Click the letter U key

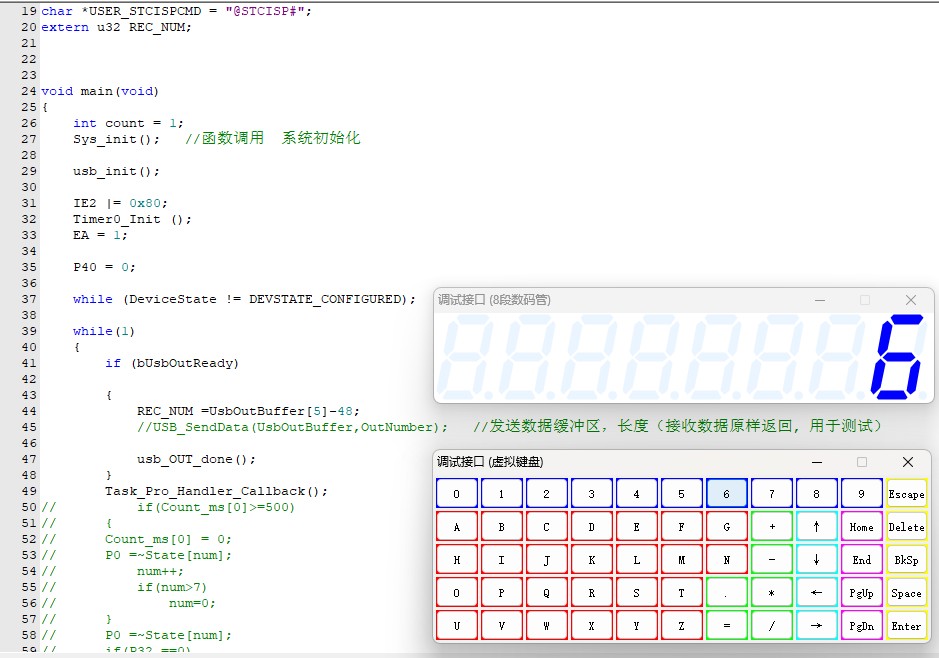457,626
